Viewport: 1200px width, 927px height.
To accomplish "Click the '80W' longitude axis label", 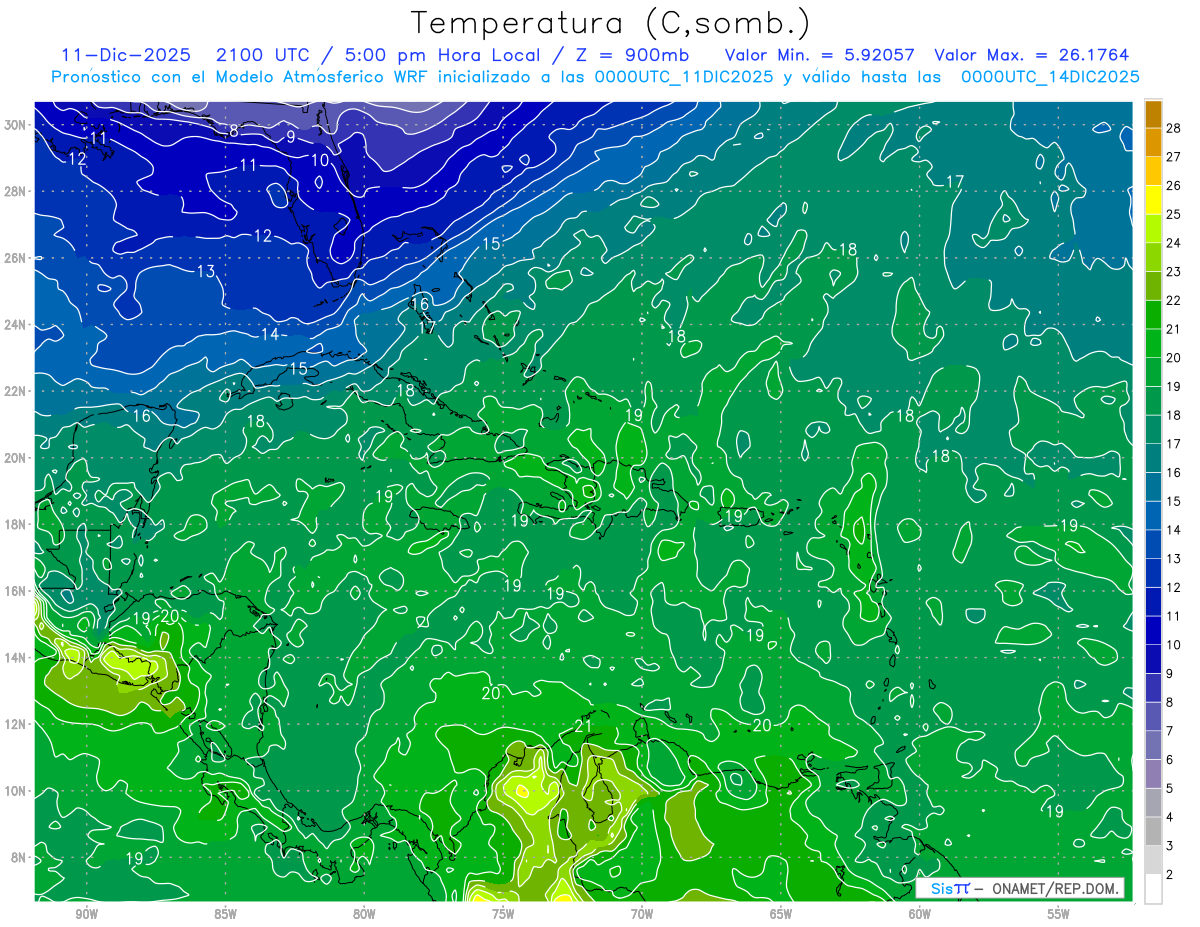I will 364,914.
